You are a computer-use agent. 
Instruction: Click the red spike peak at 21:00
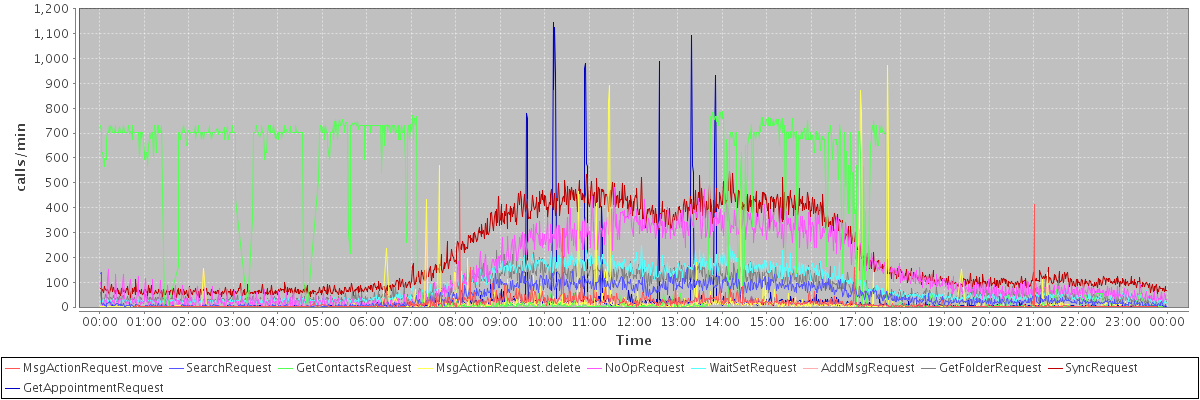tap(1034, 204)
